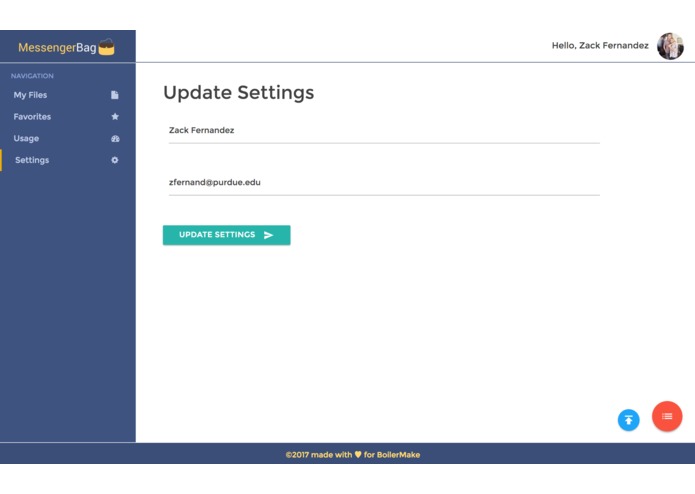Open the Usage page
The image size is (695, 494).
pyautogui.click(x=26, y=138)
